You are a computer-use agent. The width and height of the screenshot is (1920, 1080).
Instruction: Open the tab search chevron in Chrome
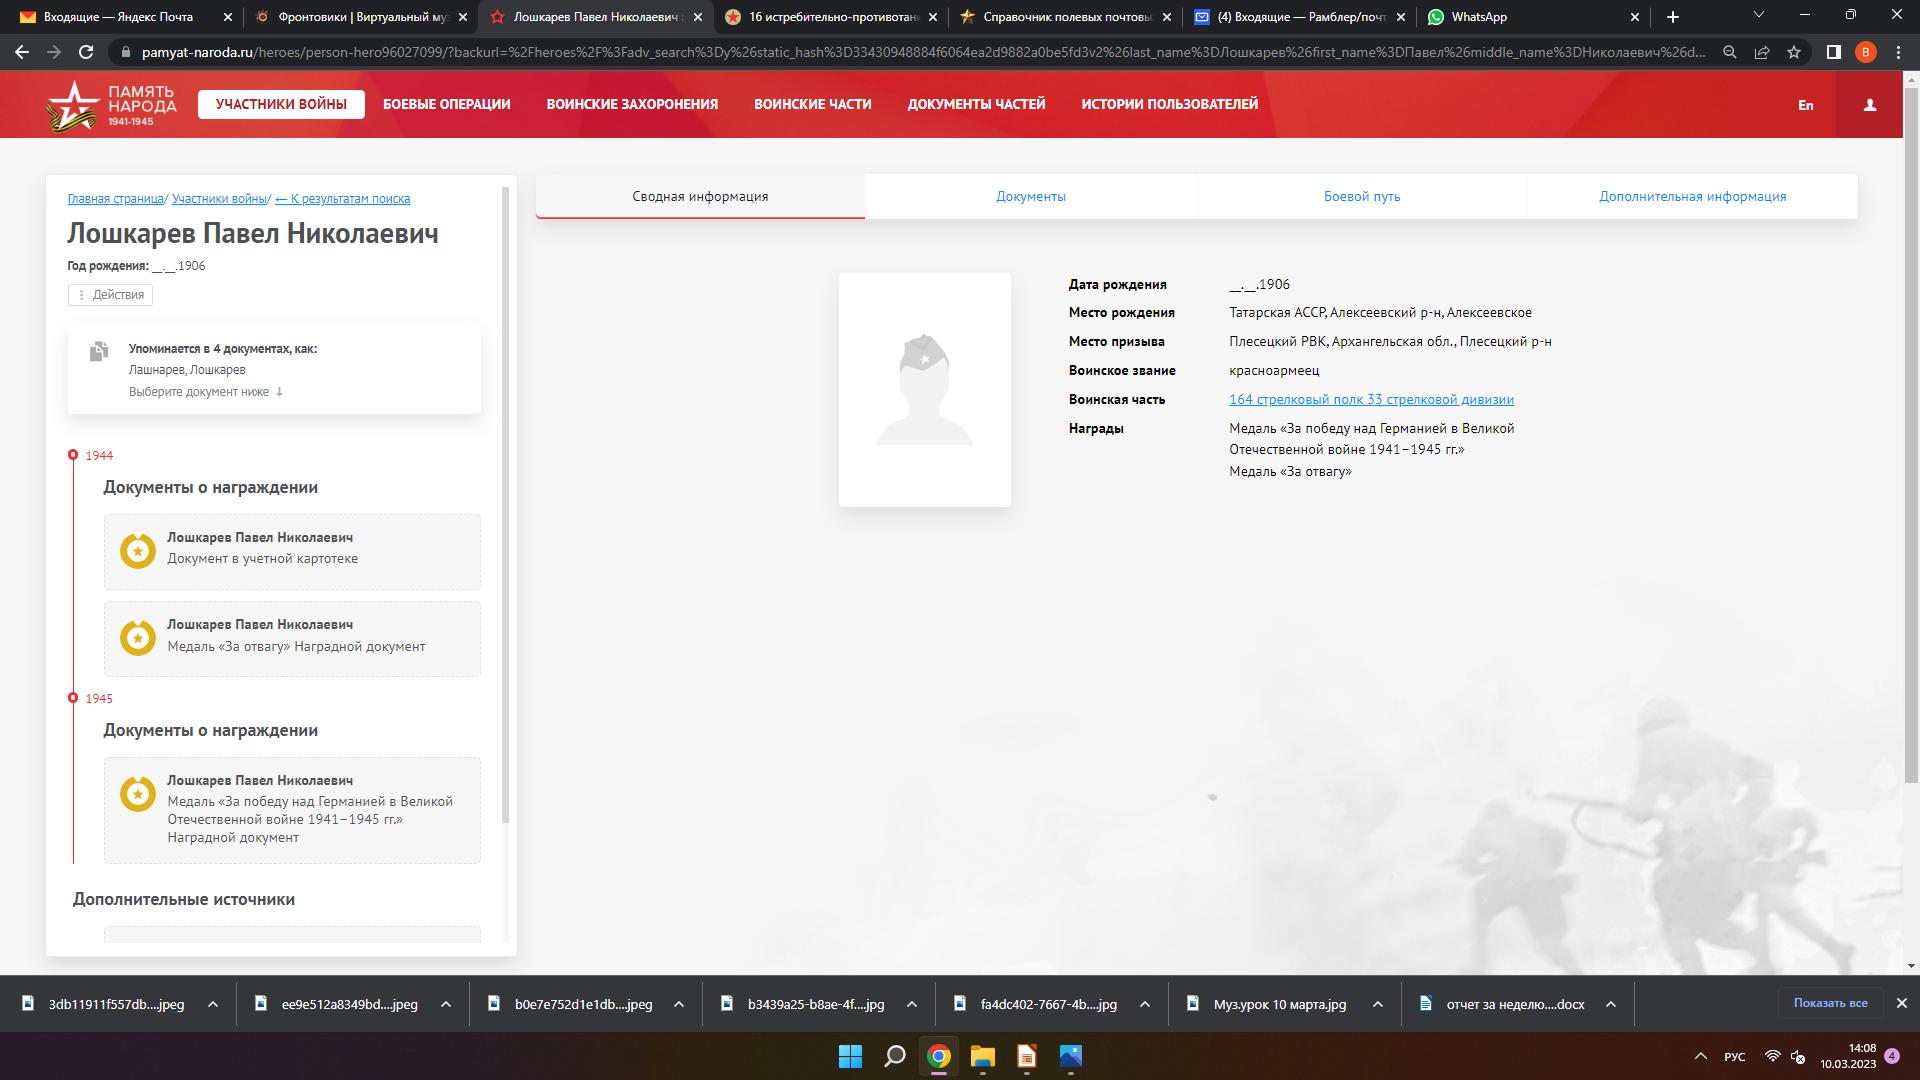pos(1761,16)
